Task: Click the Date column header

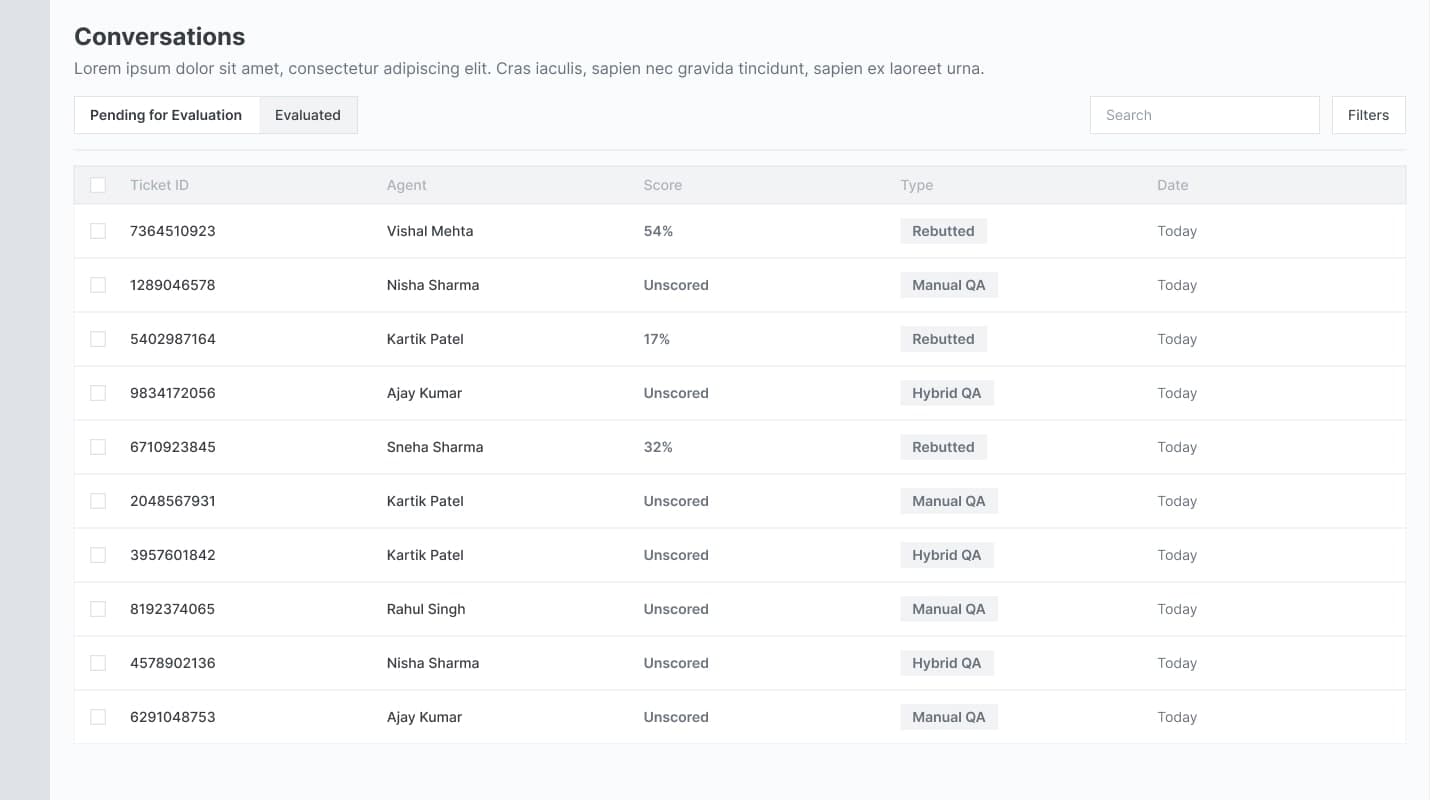Action: point(1173,185)
